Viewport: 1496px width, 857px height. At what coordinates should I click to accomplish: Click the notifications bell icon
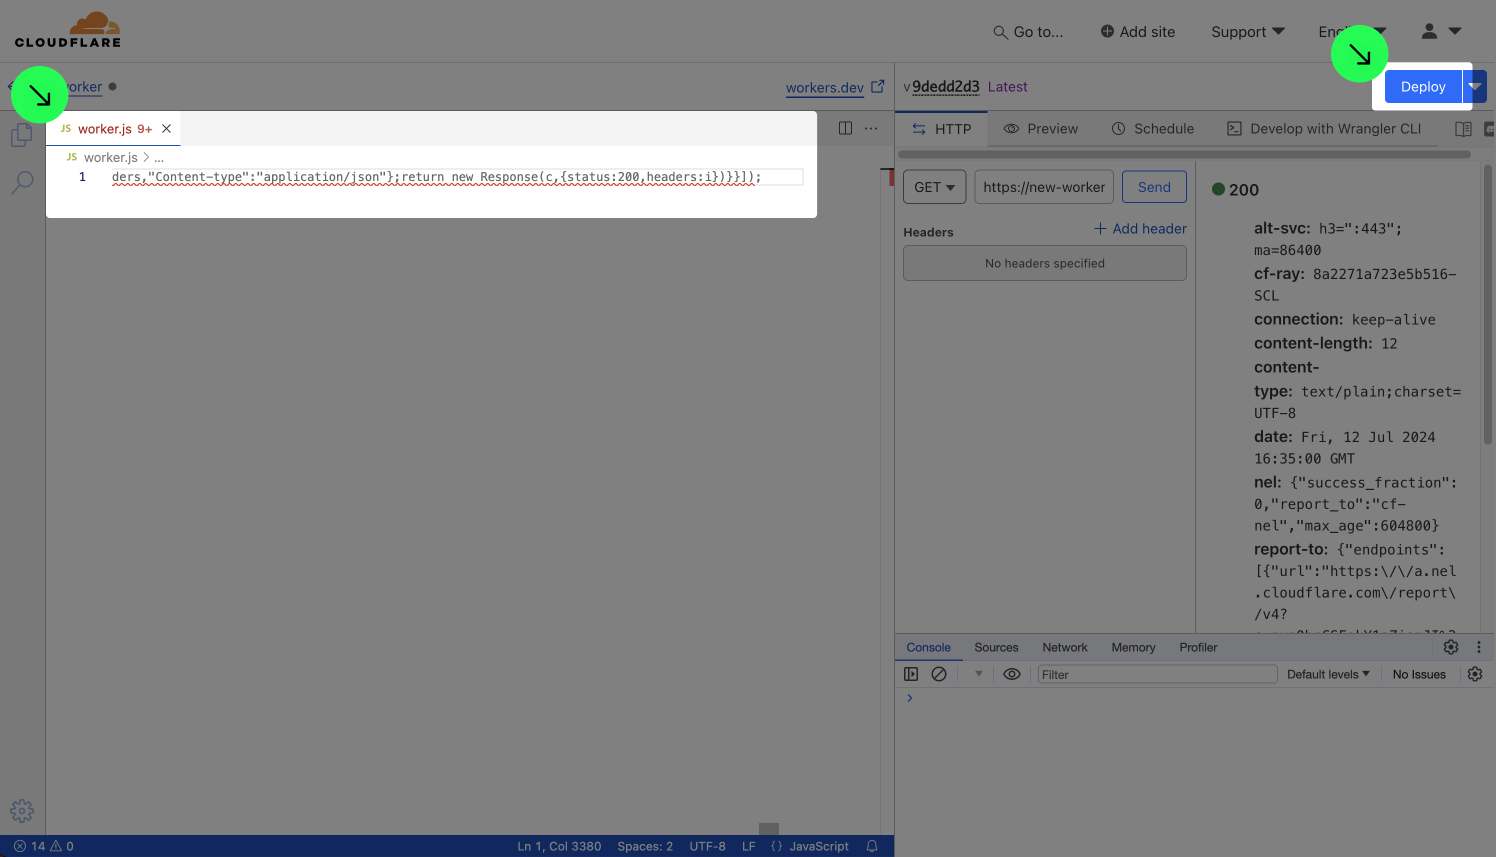click(x=872, y=846)
